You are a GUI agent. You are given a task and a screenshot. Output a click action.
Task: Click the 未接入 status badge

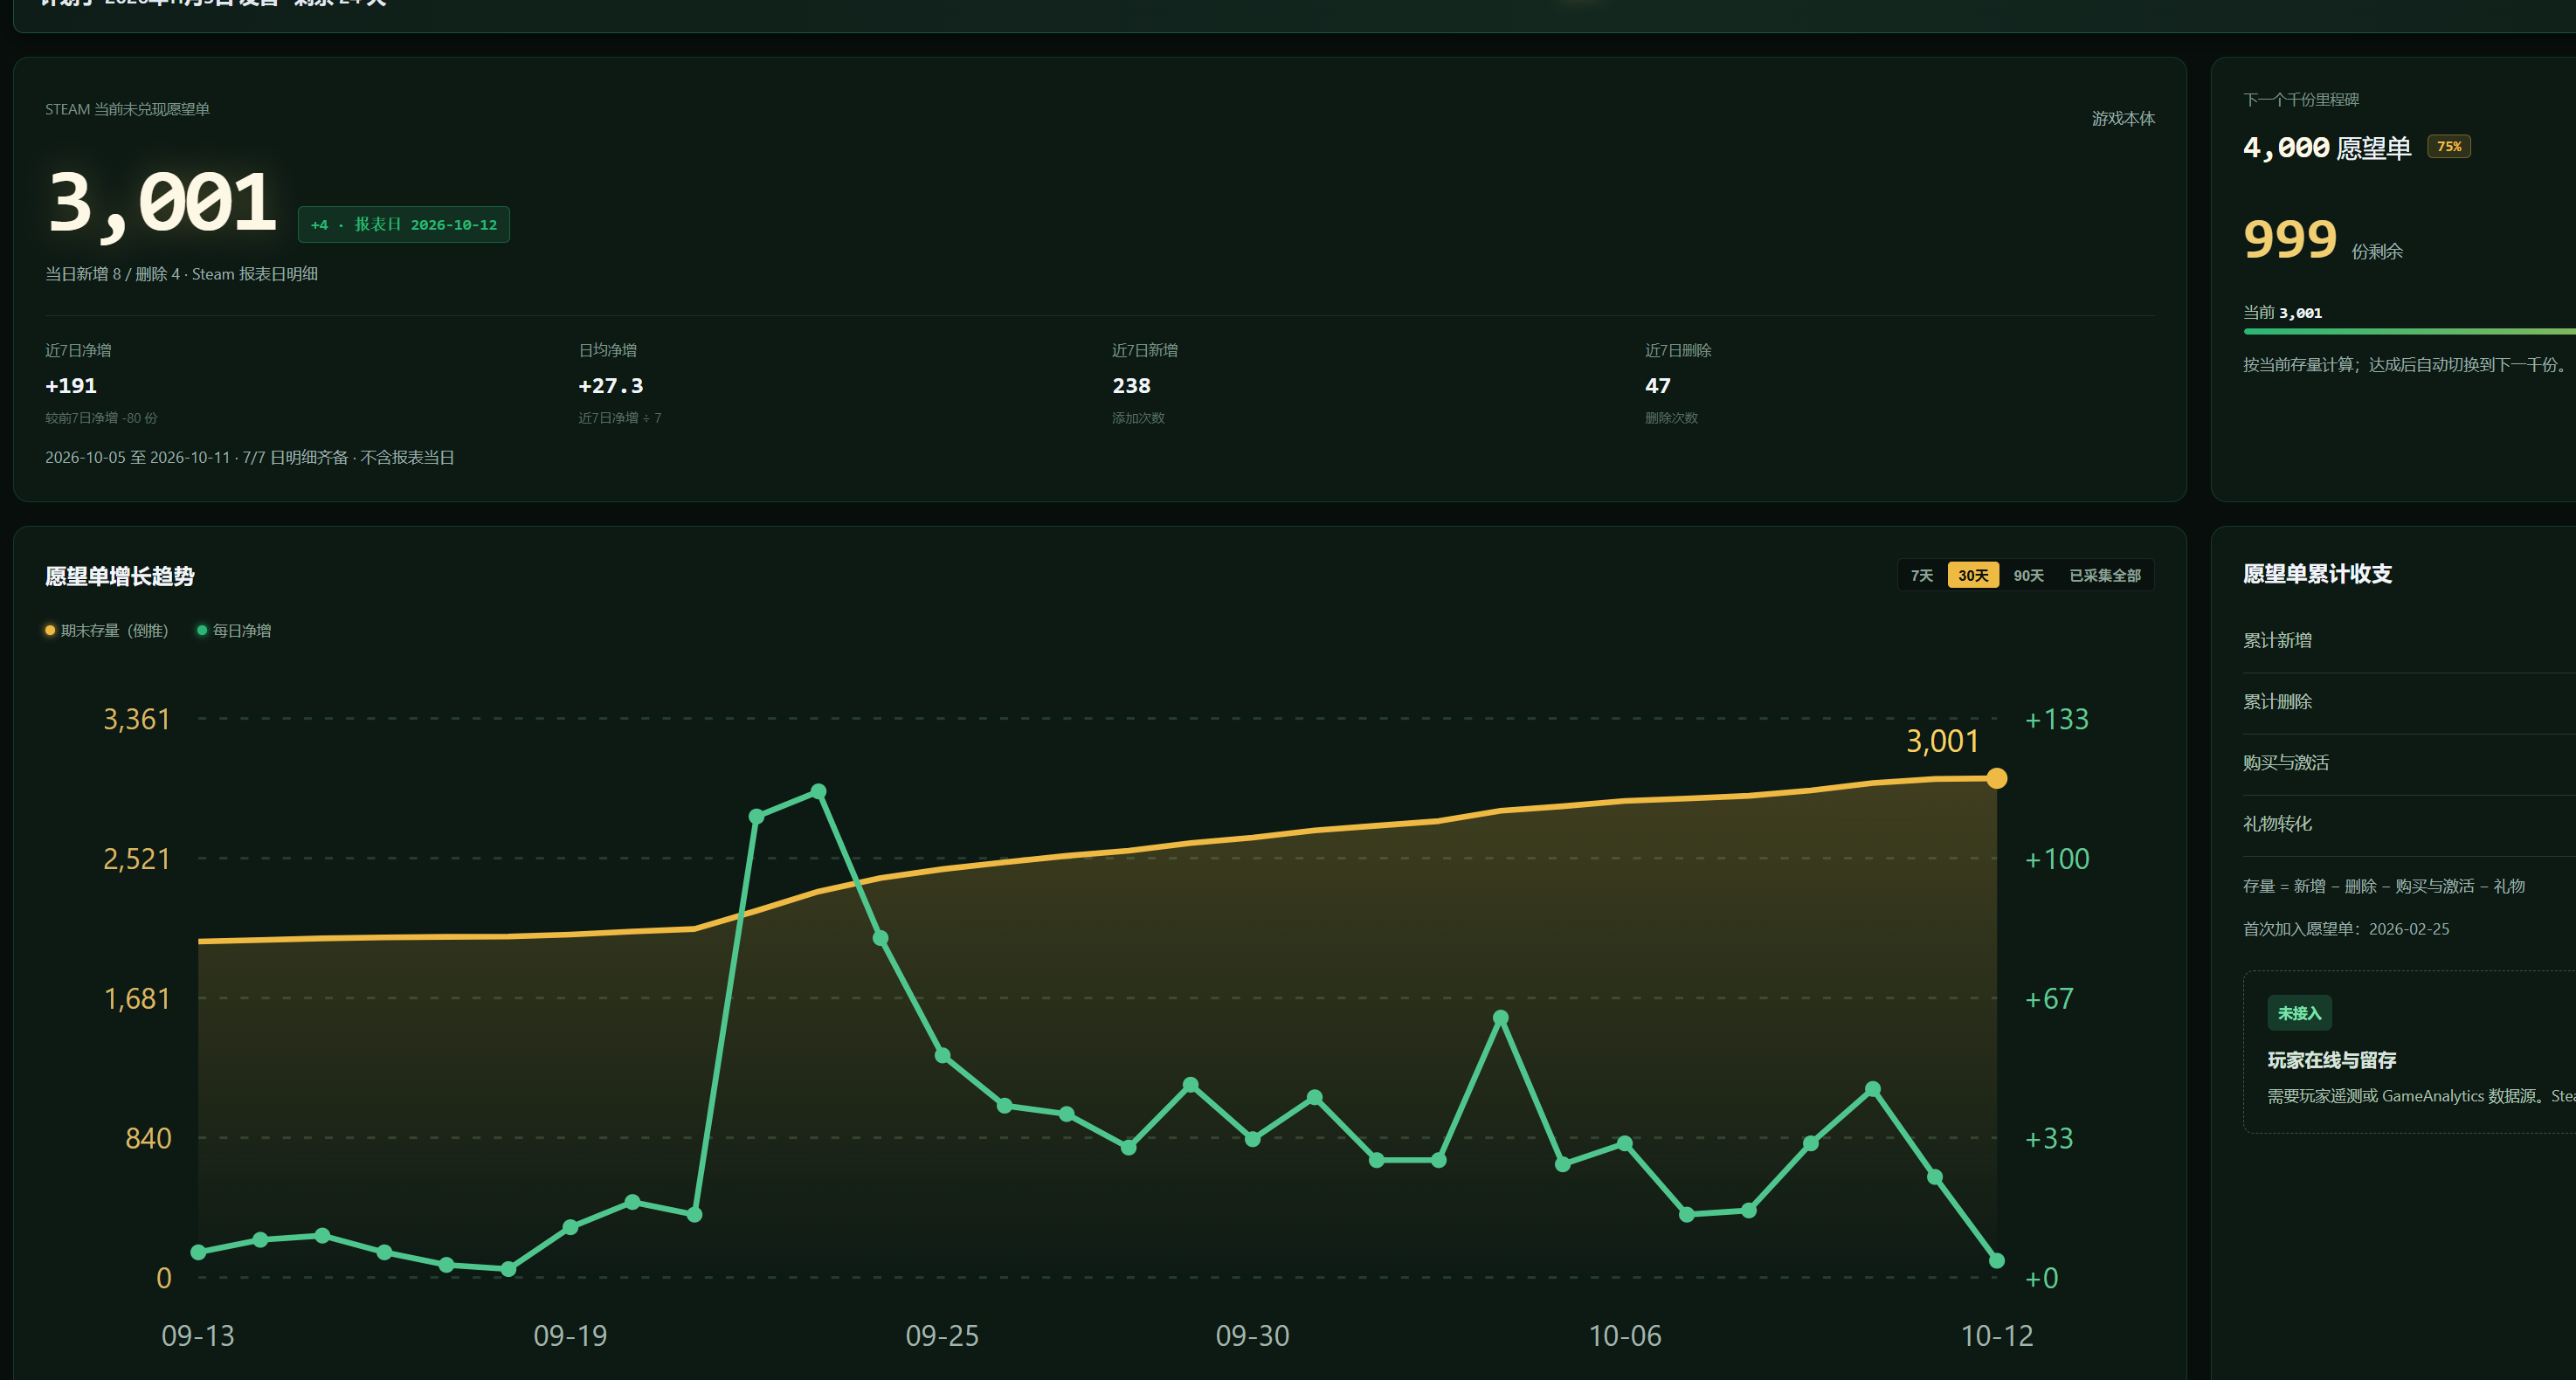(x=2299, y=1013)
